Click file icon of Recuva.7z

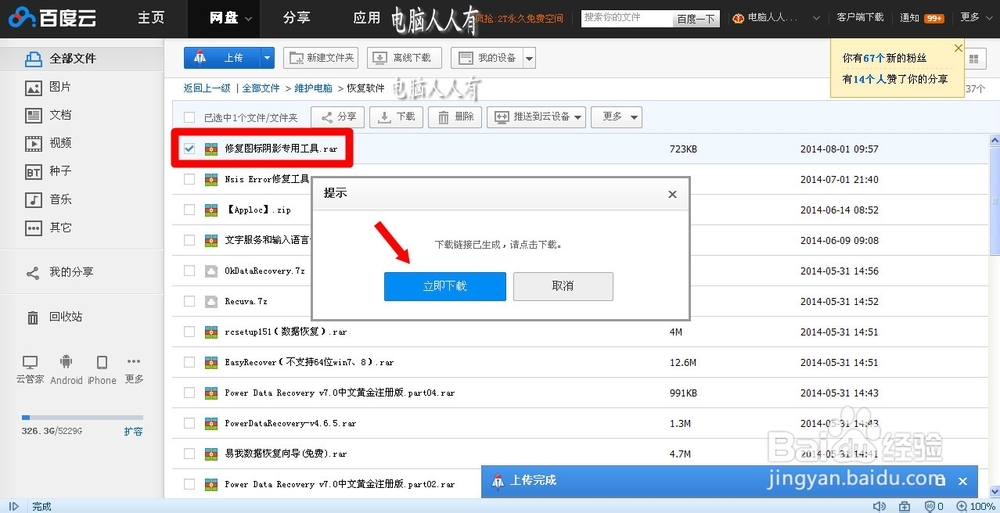[x=211, y=302]
